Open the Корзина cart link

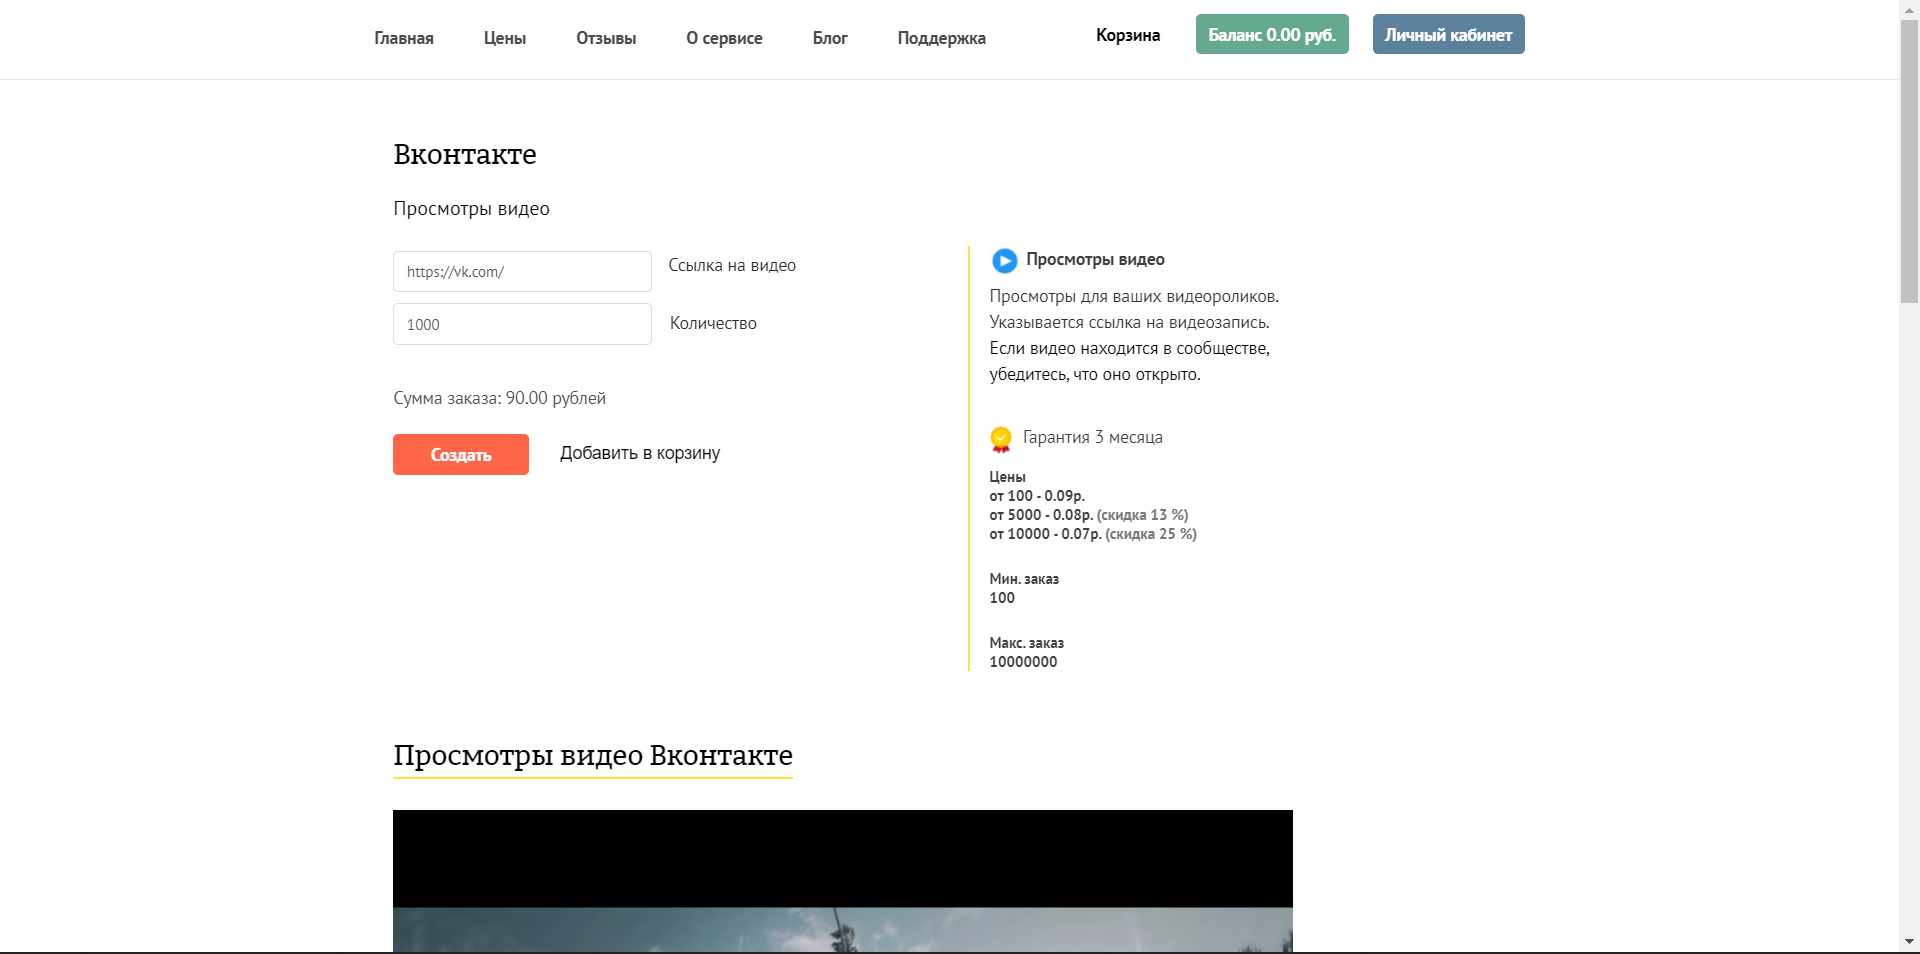pos(1128,35)
